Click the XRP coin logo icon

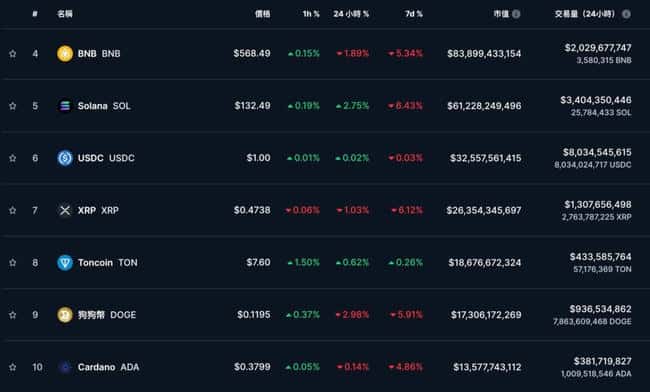tap(65, 210)
